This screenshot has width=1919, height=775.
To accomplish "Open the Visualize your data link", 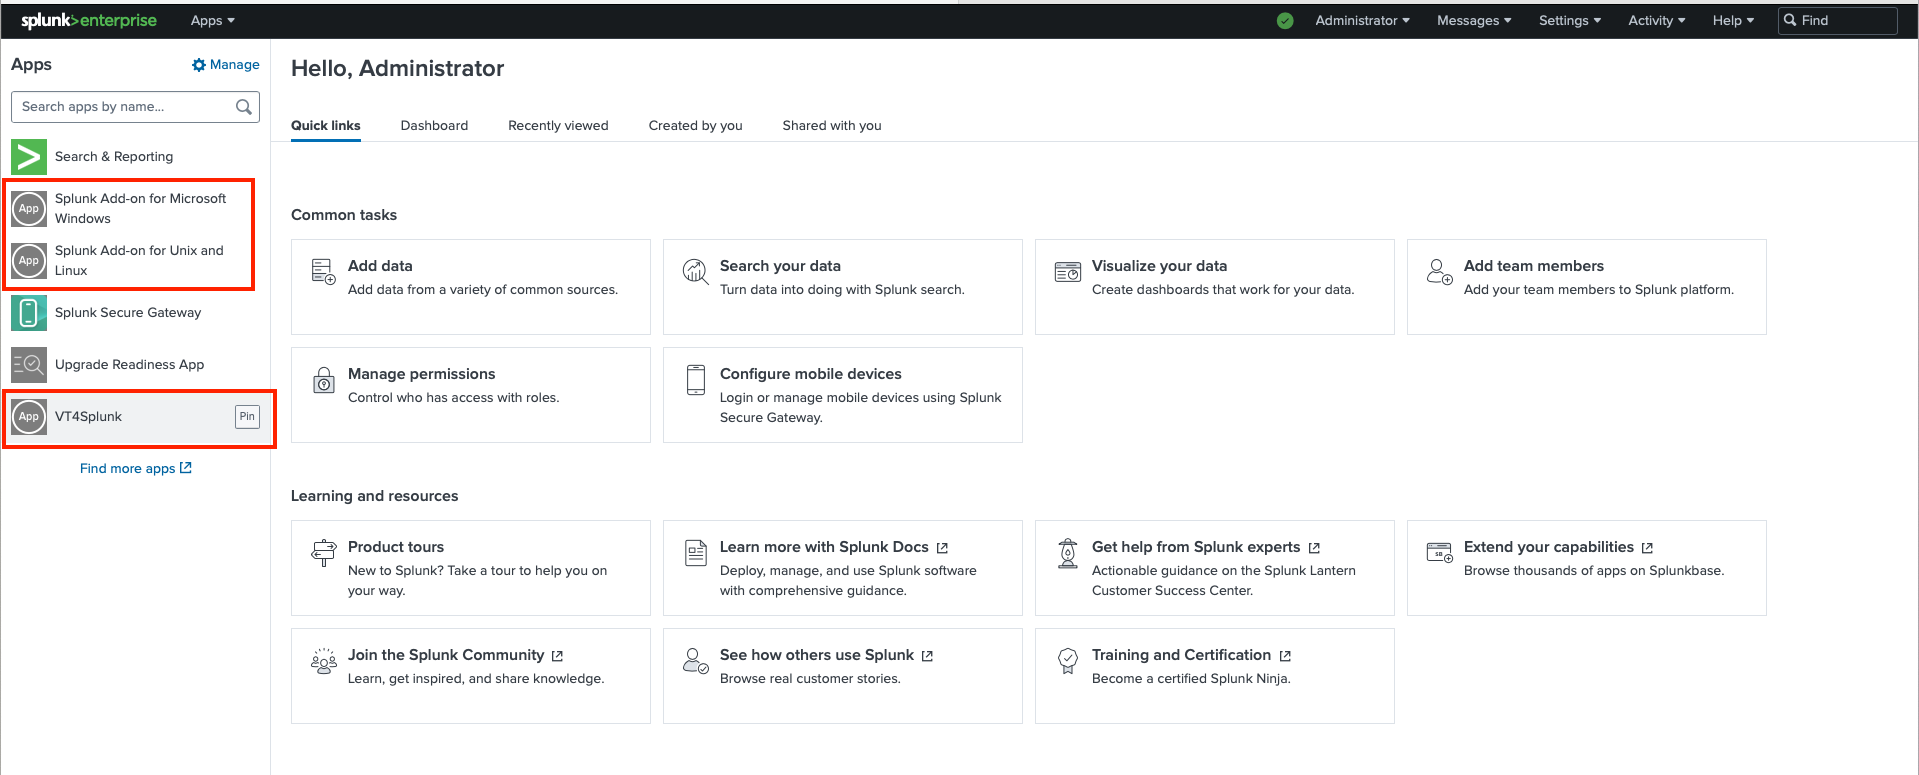I will tap(1159, 266).
